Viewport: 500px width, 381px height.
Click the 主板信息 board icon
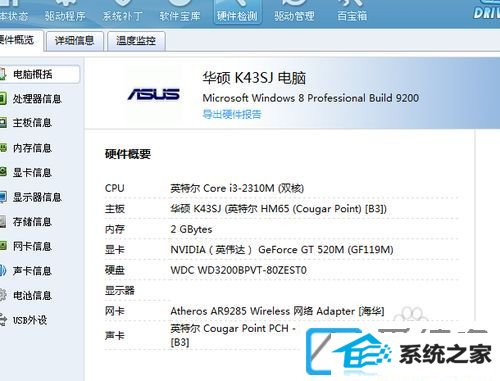tap(3, 123)
